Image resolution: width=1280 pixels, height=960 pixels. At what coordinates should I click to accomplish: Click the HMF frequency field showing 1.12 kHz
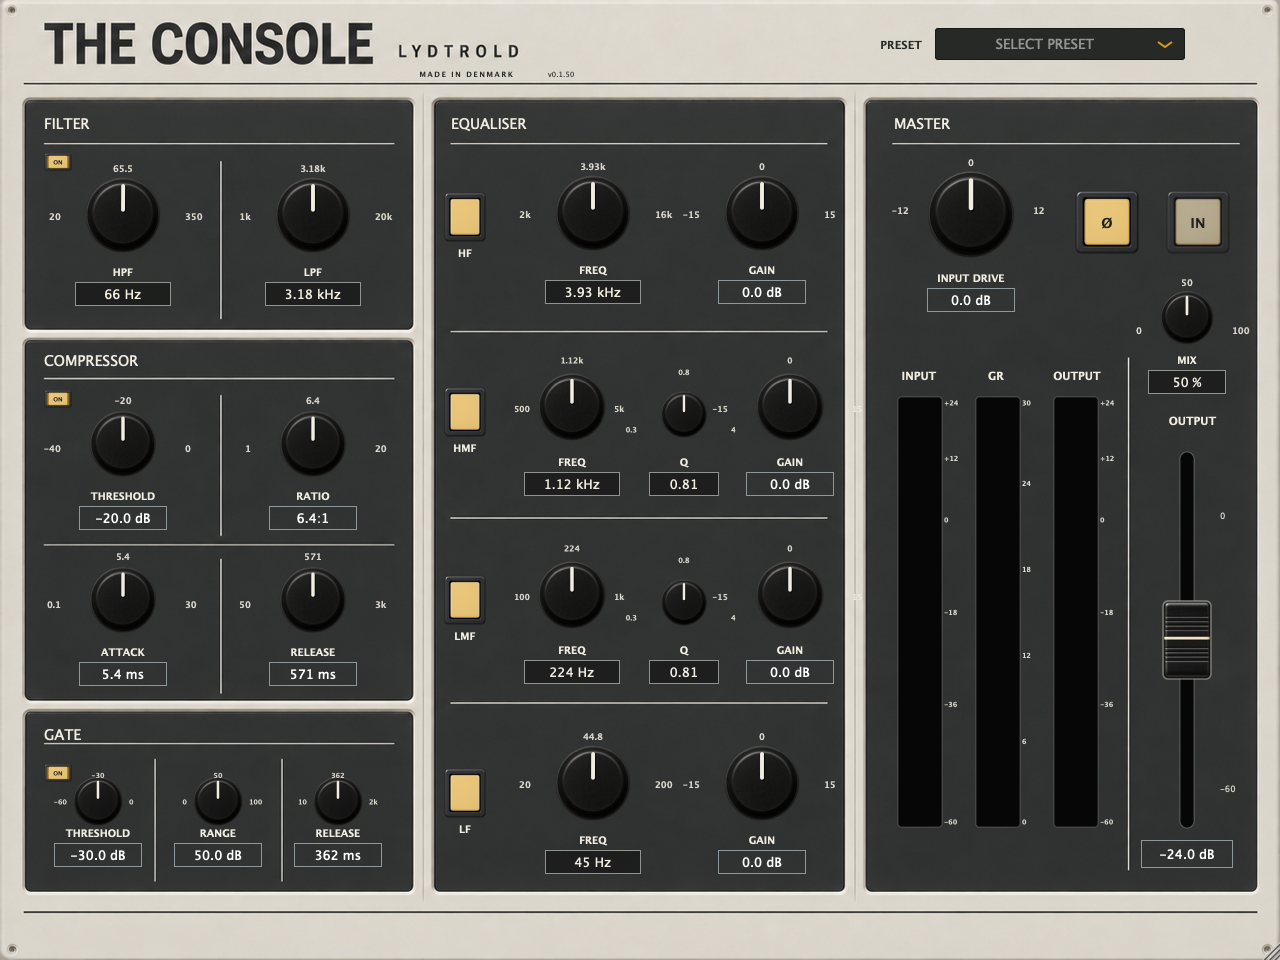pos(572,484)
